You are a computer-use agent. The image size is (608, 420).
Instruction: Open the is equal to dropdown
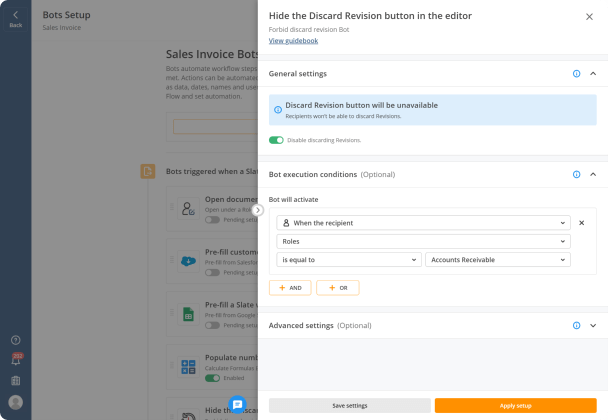point(349,260)
